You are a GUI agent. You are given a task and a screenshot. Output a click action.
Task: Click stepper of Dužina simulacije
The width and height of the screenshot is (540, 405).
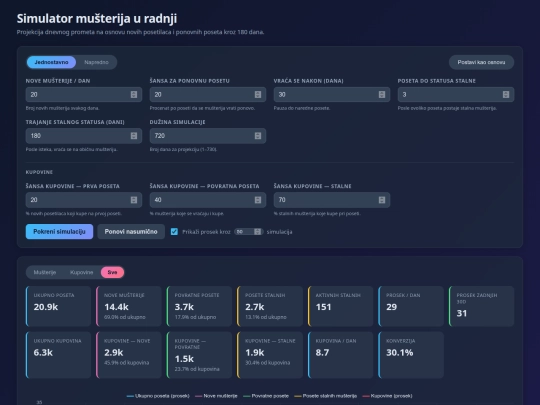[258, 136]
